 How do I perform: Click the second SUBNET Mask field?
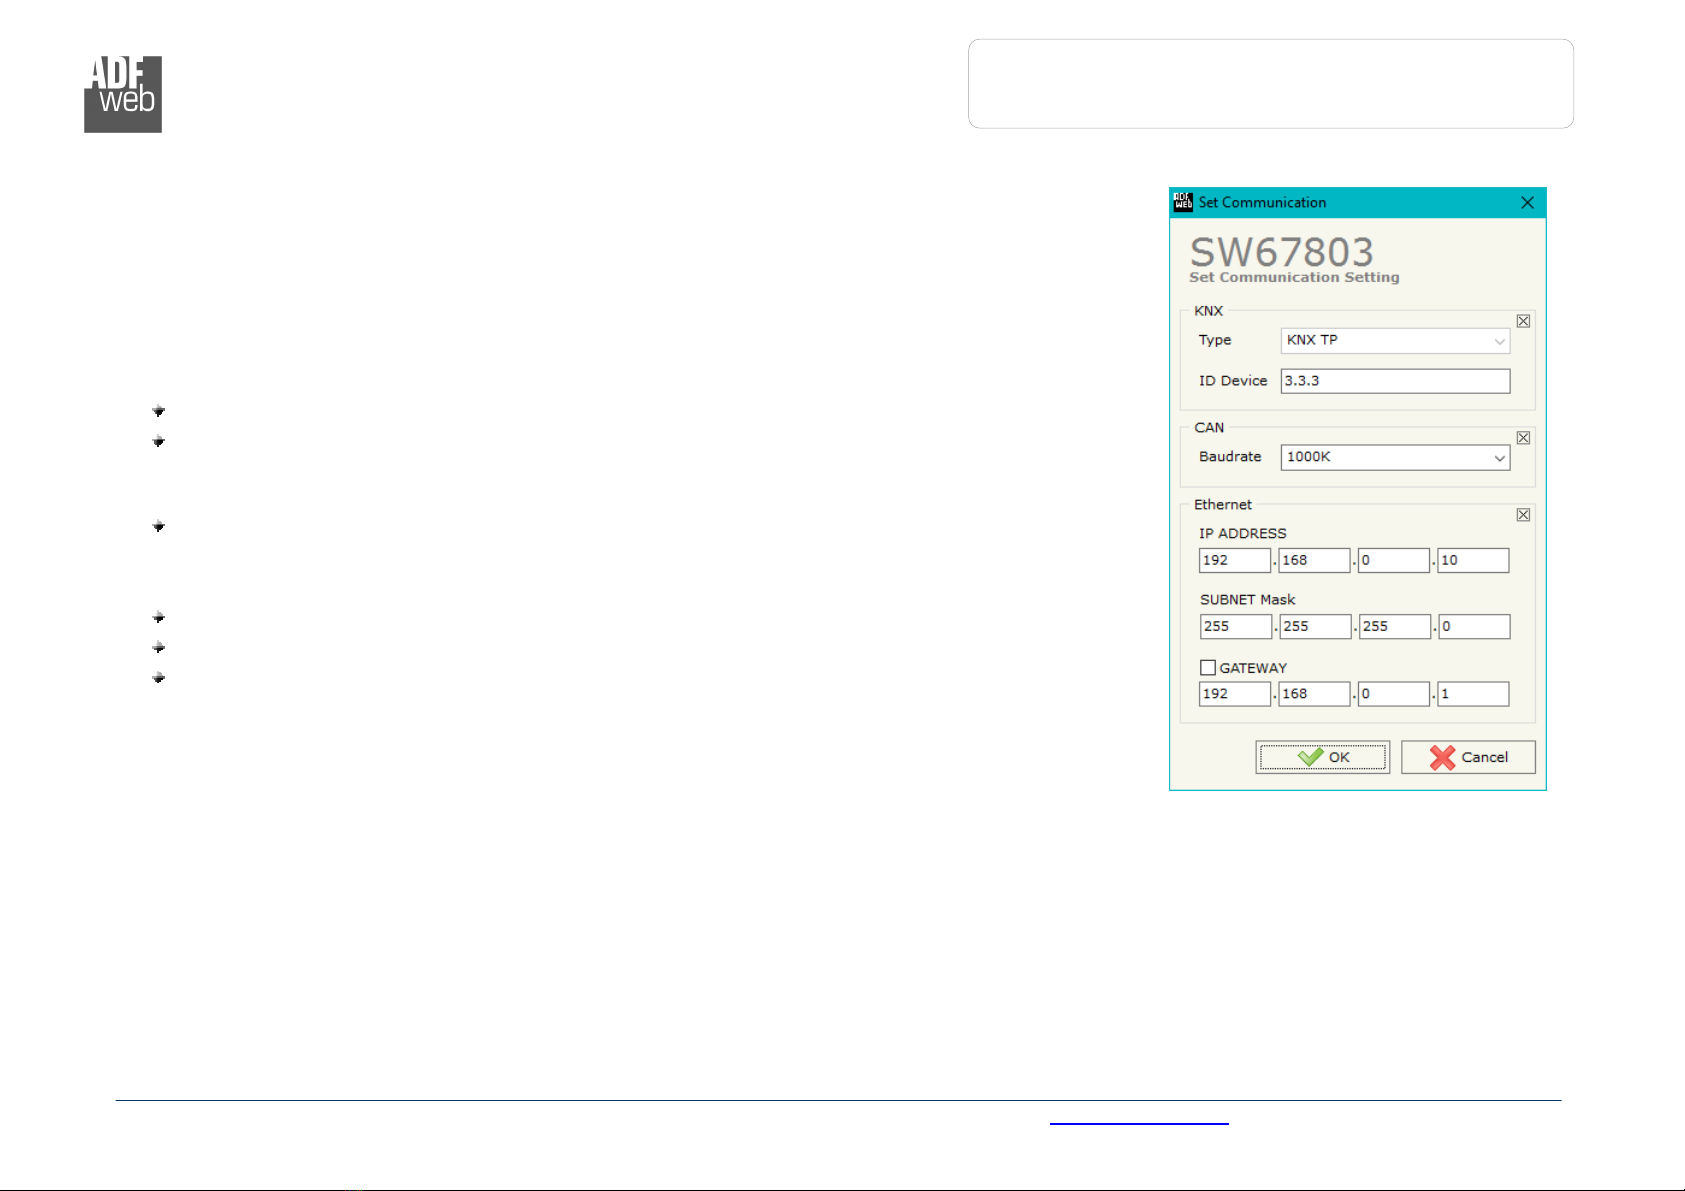tap(1315, 627)
